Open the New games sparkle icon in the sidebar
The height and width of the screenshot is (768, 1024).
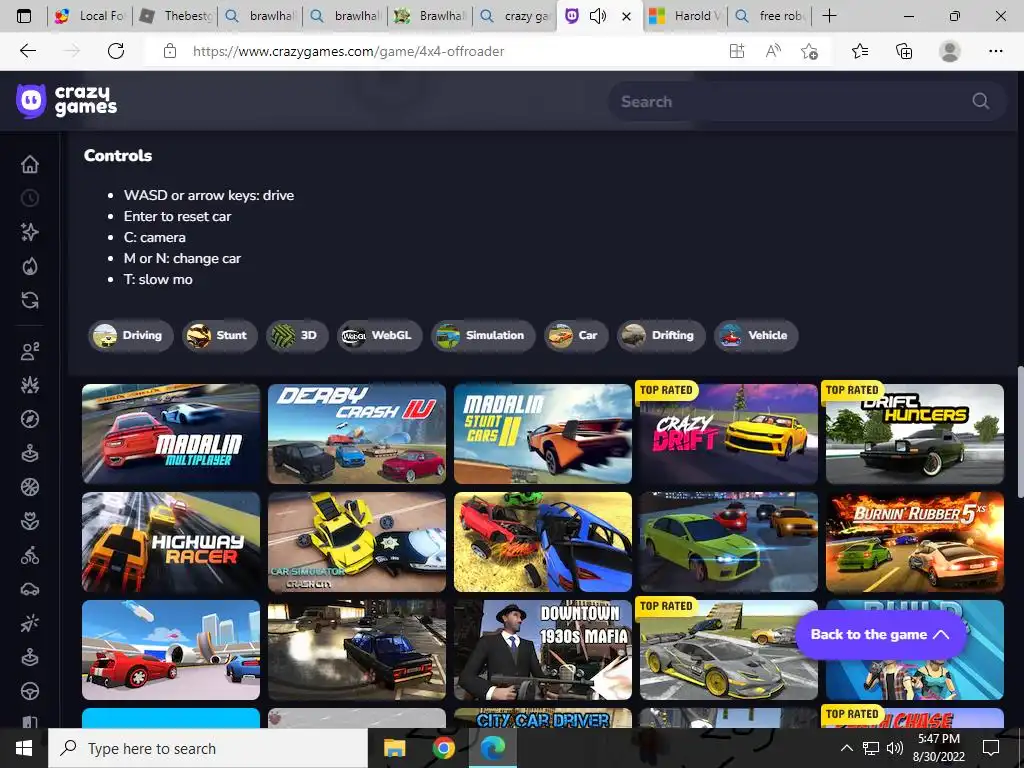30,232
